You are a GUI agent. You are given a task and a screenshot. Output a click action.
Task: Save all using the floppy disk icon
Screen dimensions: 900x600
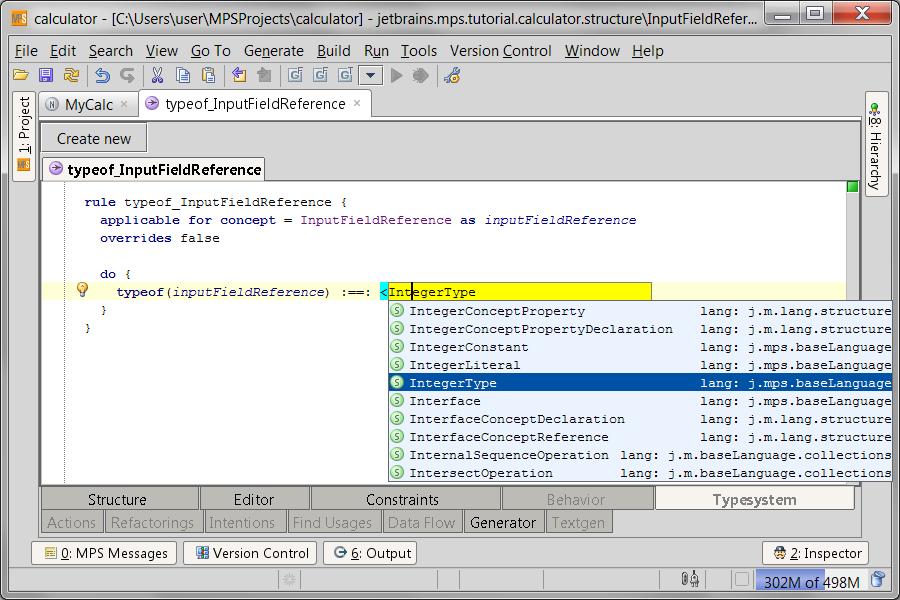(46, 75)
